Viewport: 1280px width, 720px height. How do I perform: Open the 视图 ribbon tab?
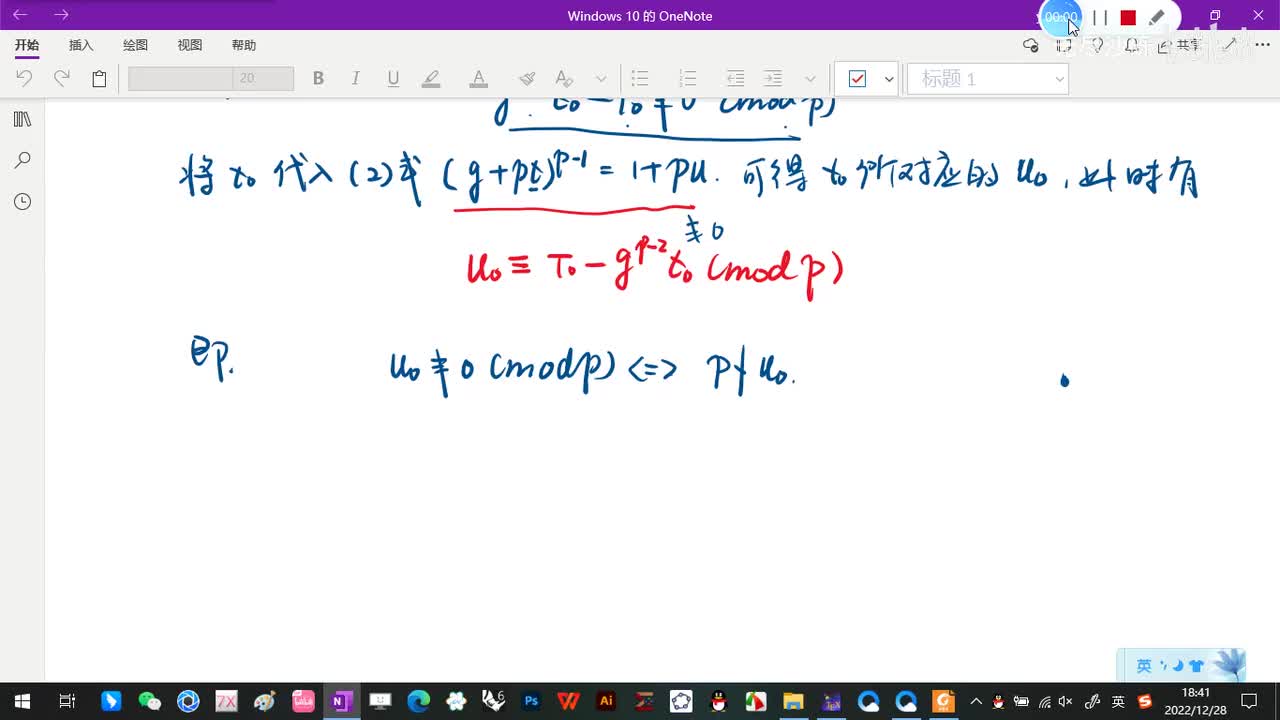(x=190, y=45)
